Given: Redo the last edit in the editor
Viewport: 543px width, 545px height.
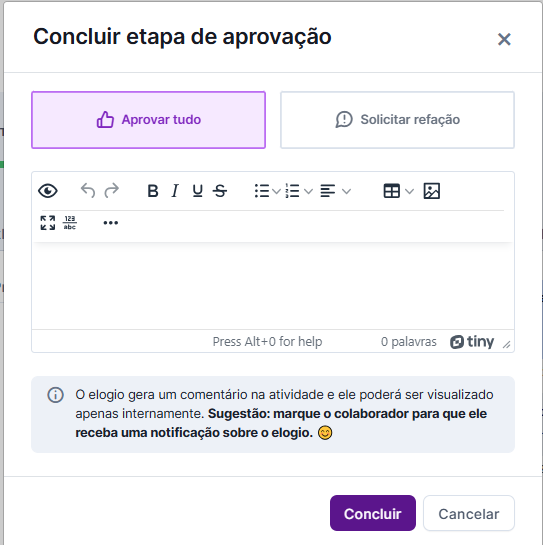Looking at the screenshot, I should (x=112, y=191).
